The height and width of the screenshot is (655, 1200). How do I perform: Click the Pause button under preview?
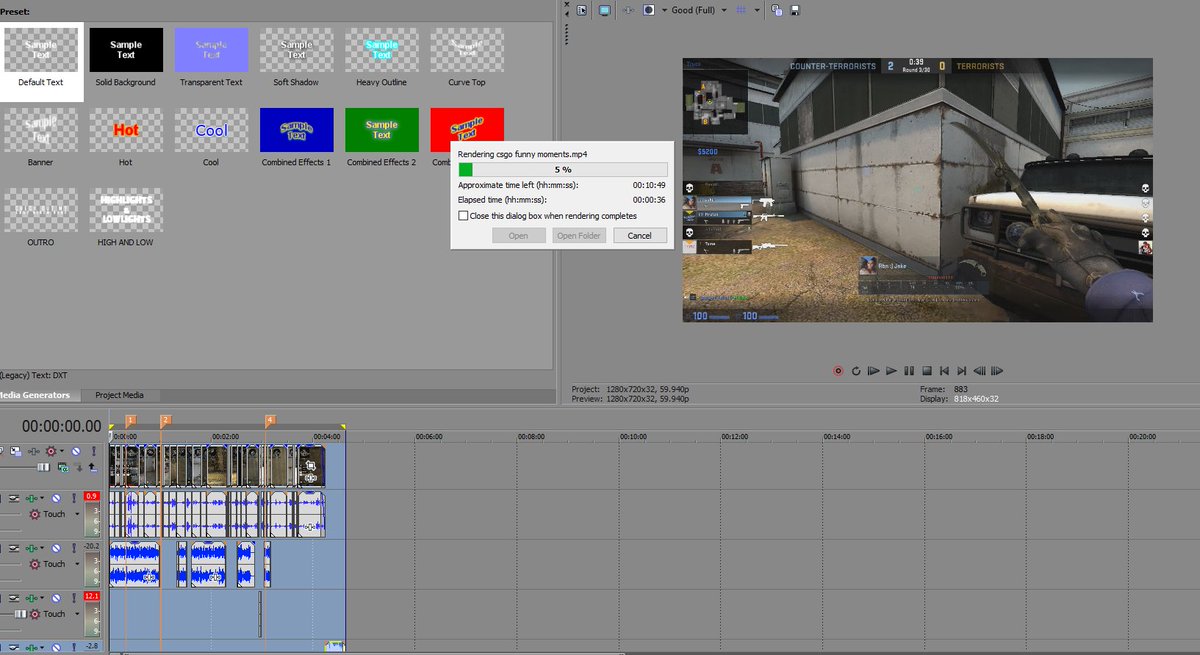(909, 371)
